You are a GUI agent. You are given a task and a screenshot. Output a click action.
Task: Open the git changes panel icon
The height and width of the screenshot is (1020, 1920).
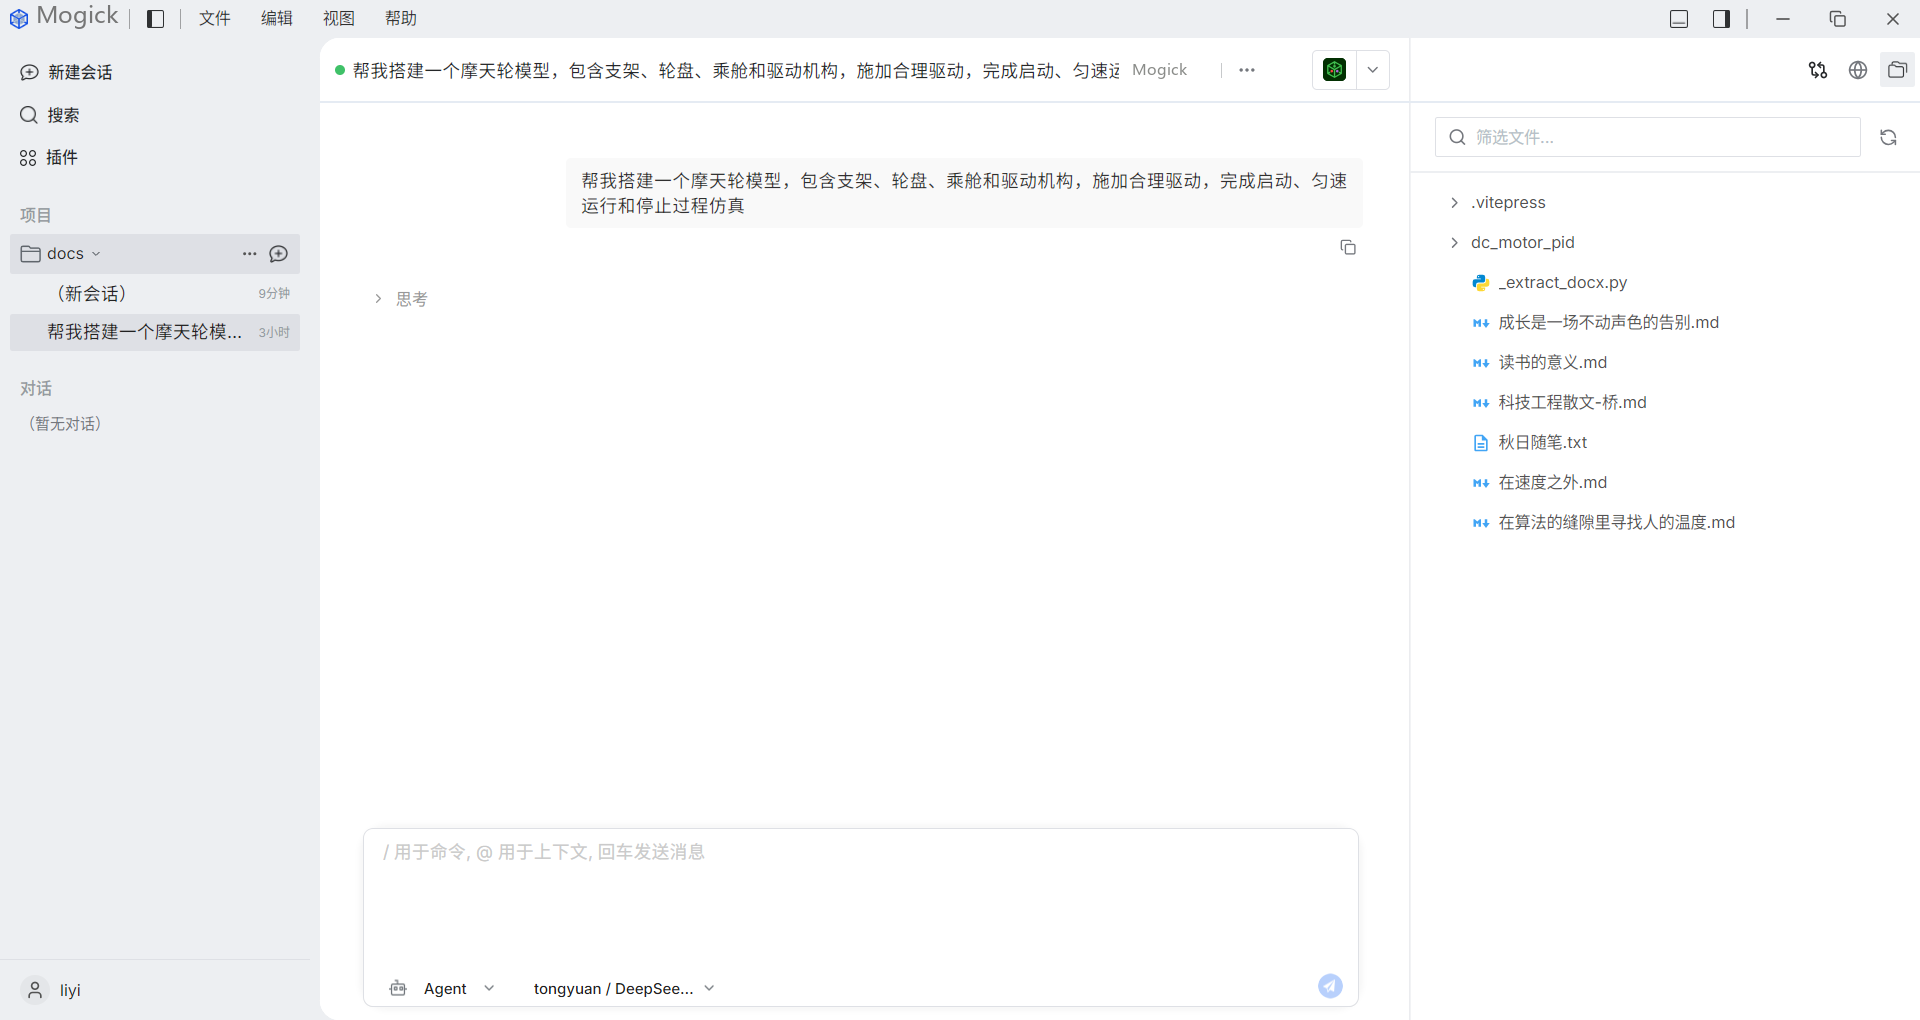tap(1818, 70)
